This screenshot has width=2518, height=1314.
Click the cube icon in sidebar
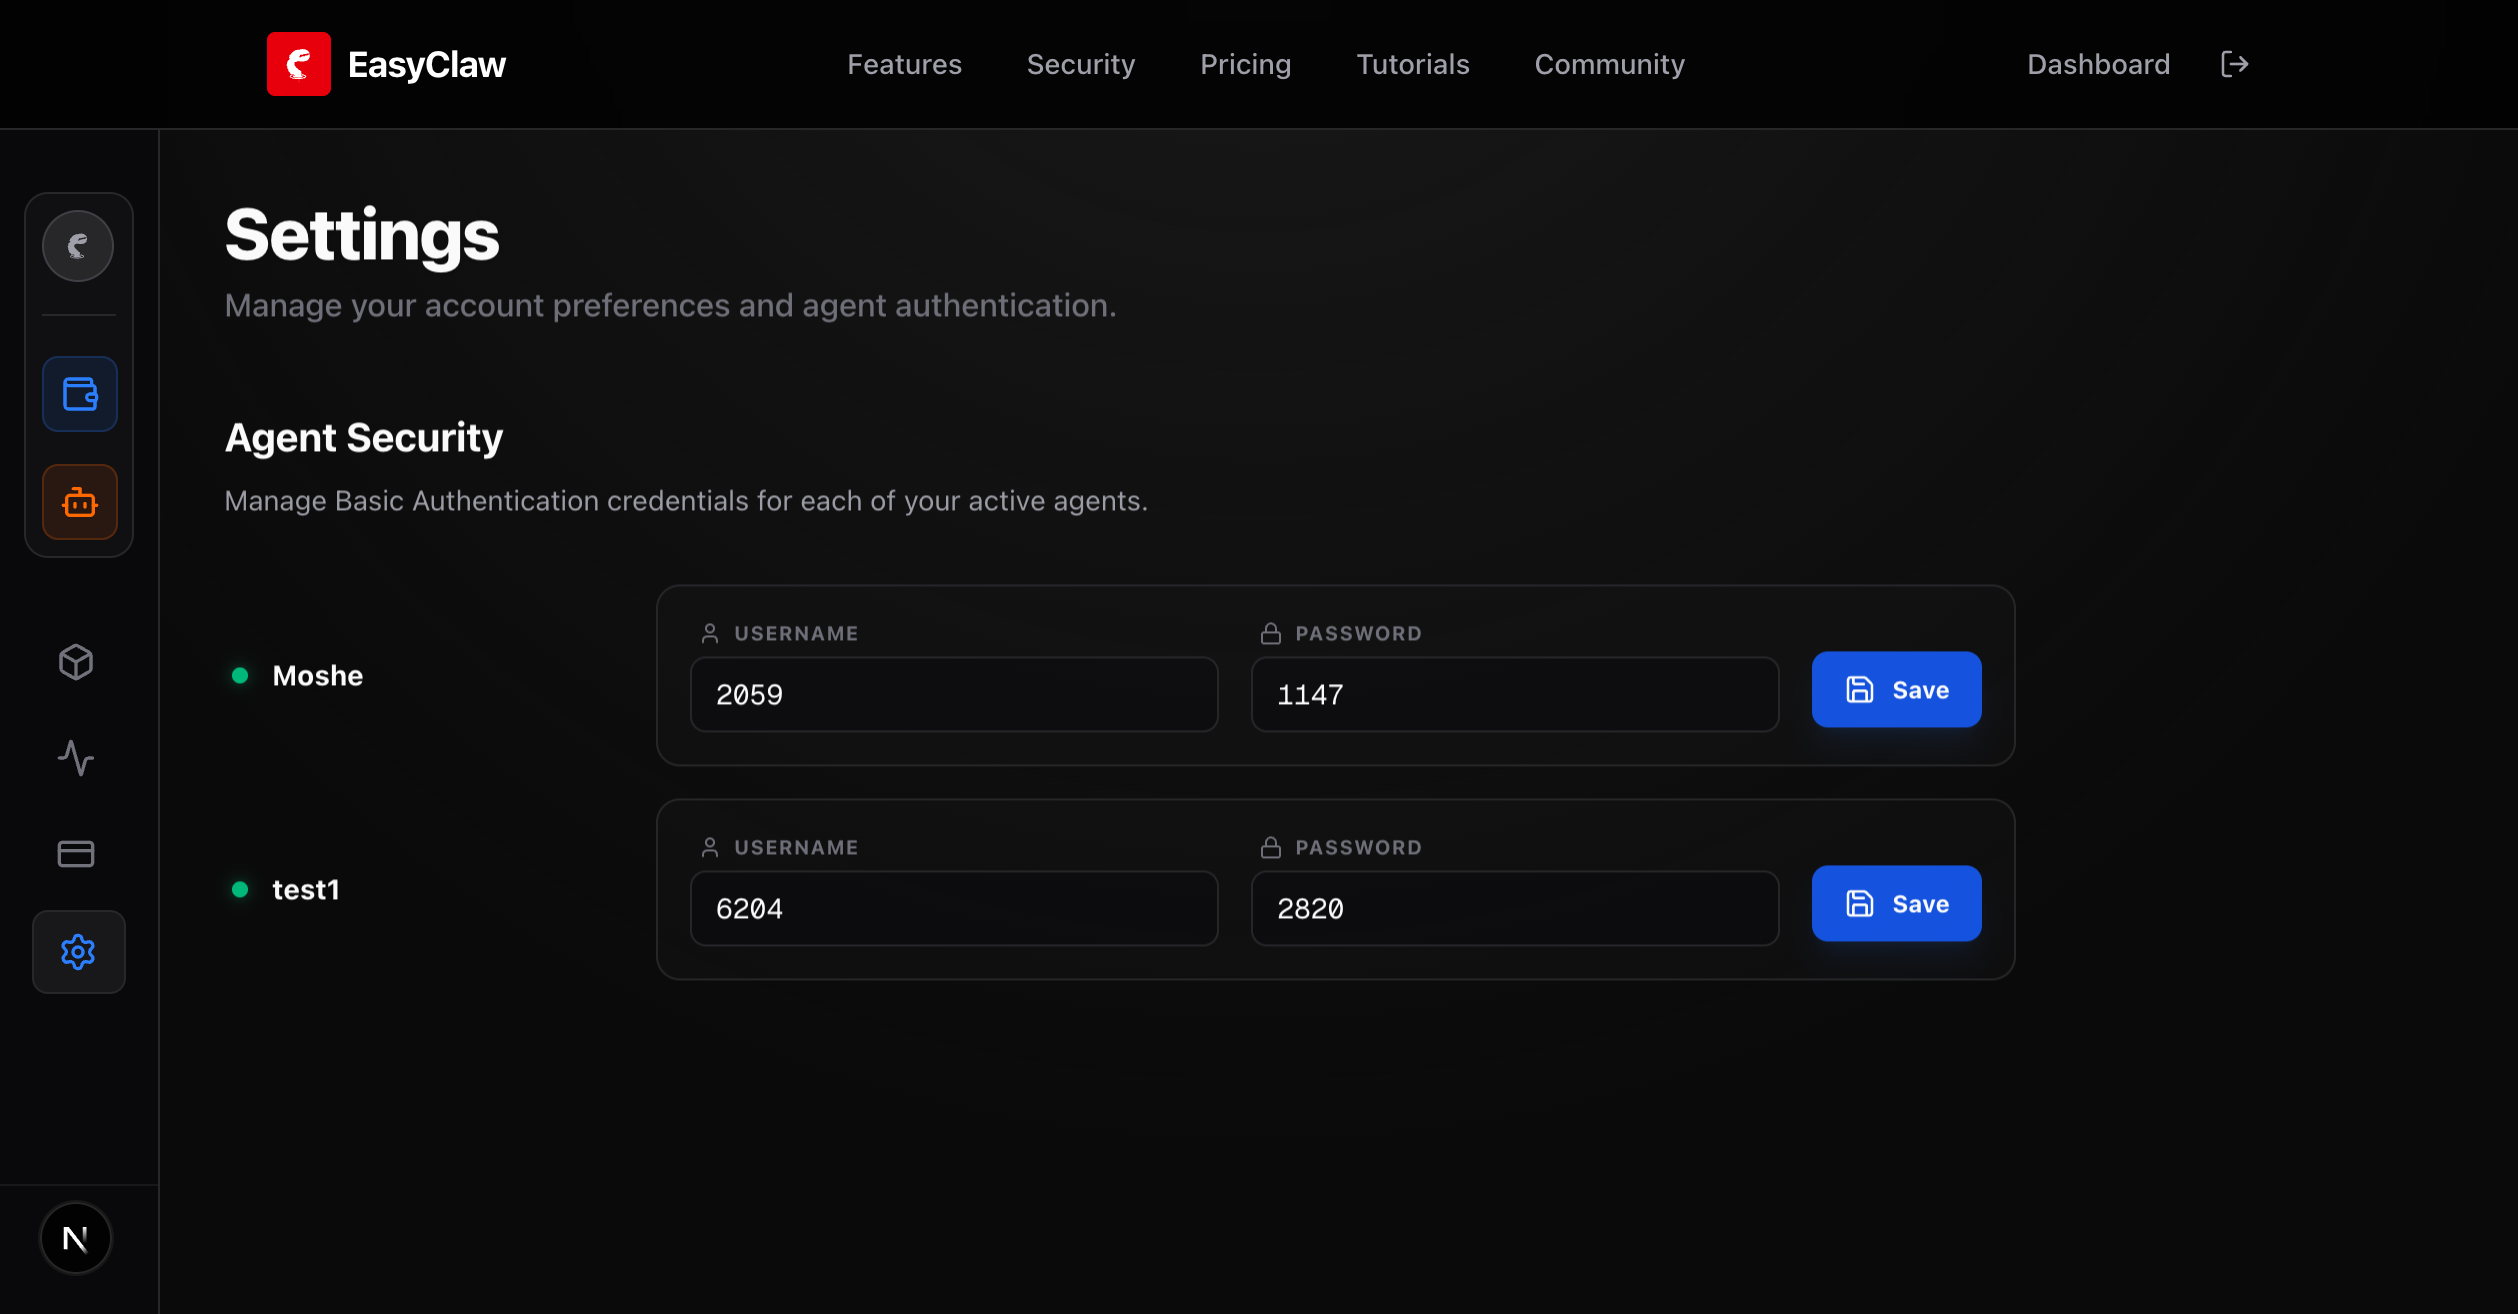[77, 661]
